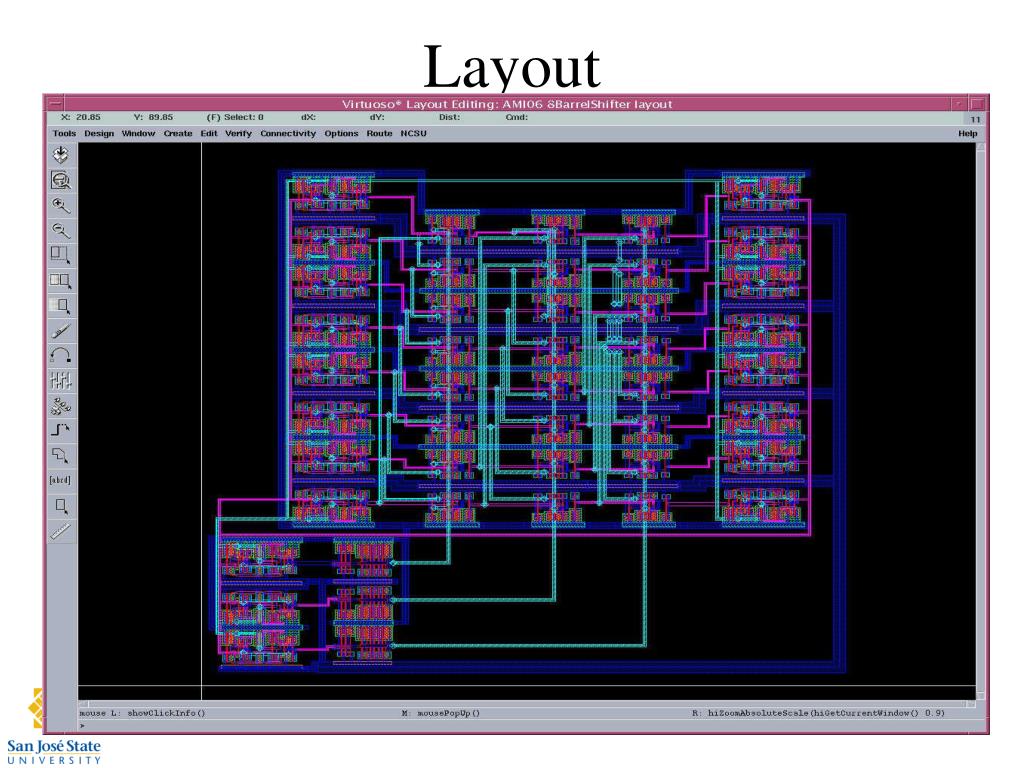Click the window number 11 indicator

point(975,120)
